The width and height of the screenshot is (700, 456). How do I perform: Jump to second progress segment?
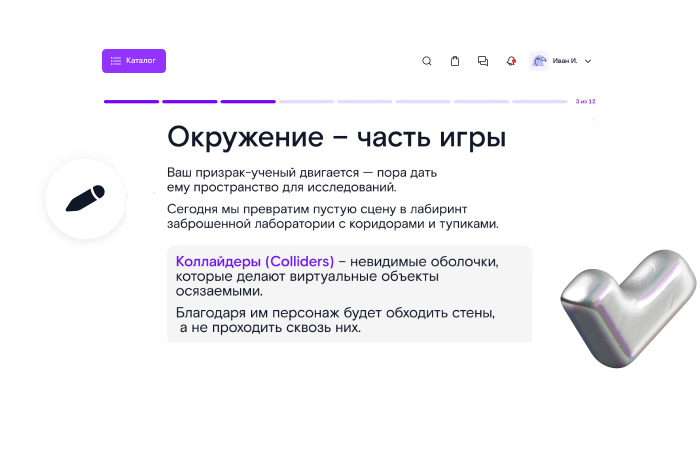[x=189, y=101]
